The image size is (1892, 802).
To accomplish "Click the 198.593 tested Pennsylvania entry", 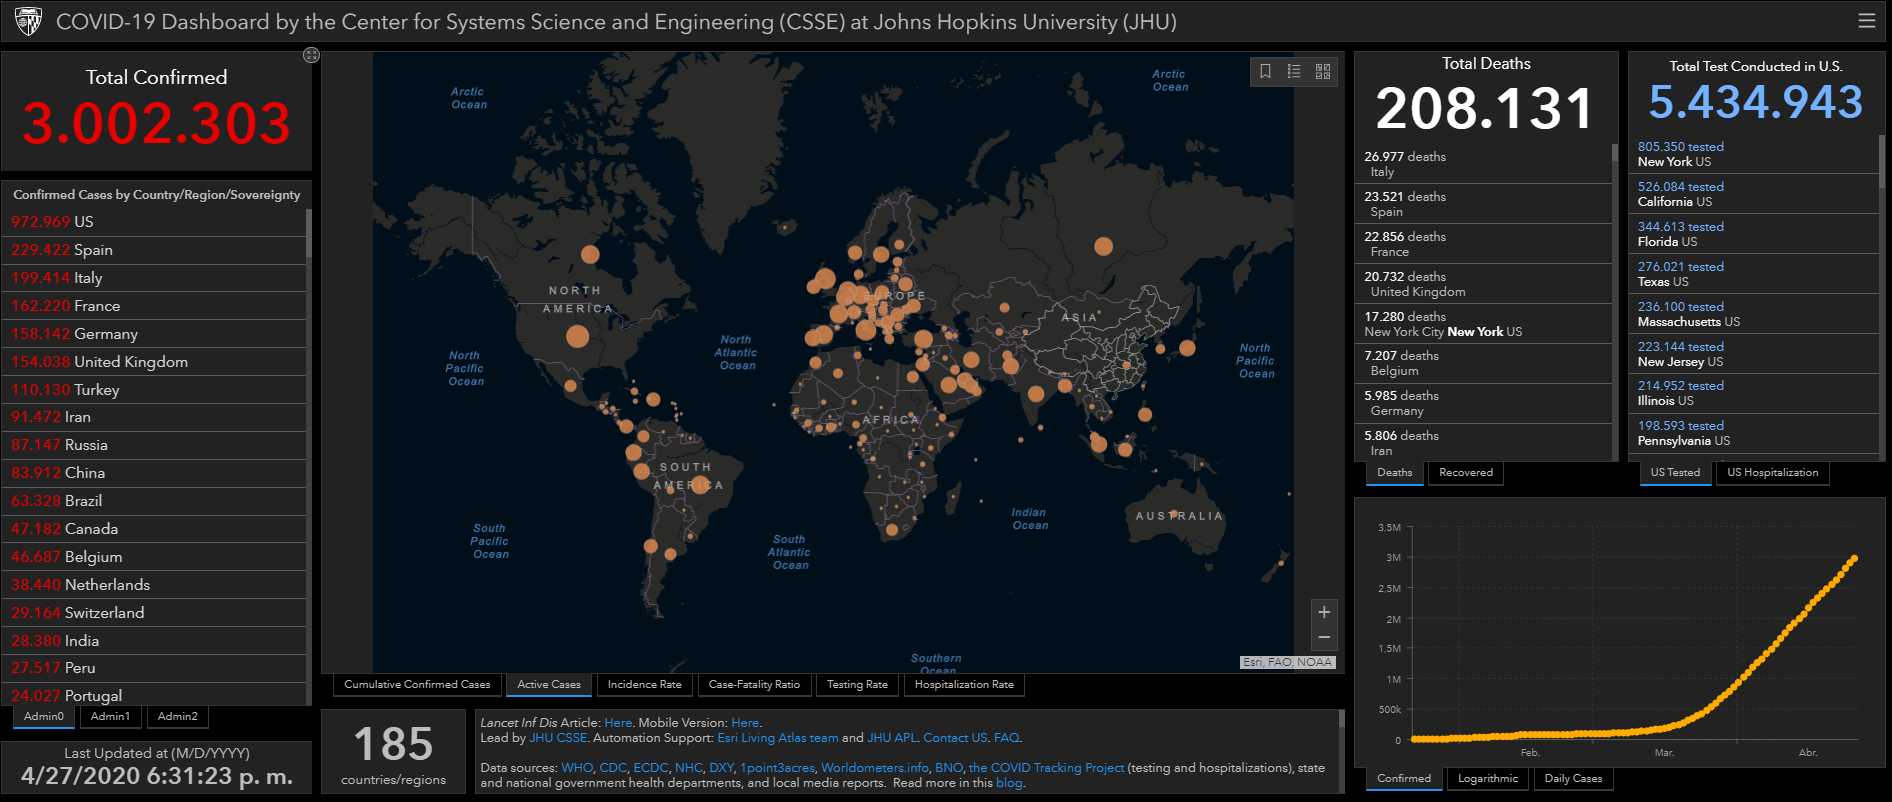I will [x=1754, y=433].
